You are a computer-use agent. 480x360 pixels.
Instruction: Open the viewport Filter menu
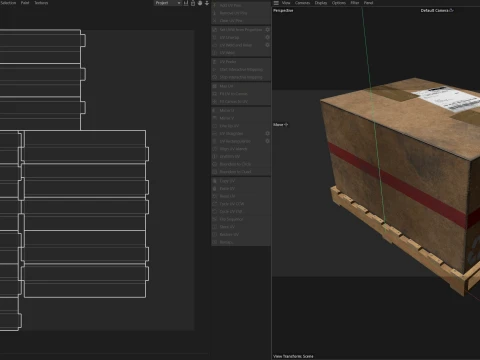coord(355,3)
